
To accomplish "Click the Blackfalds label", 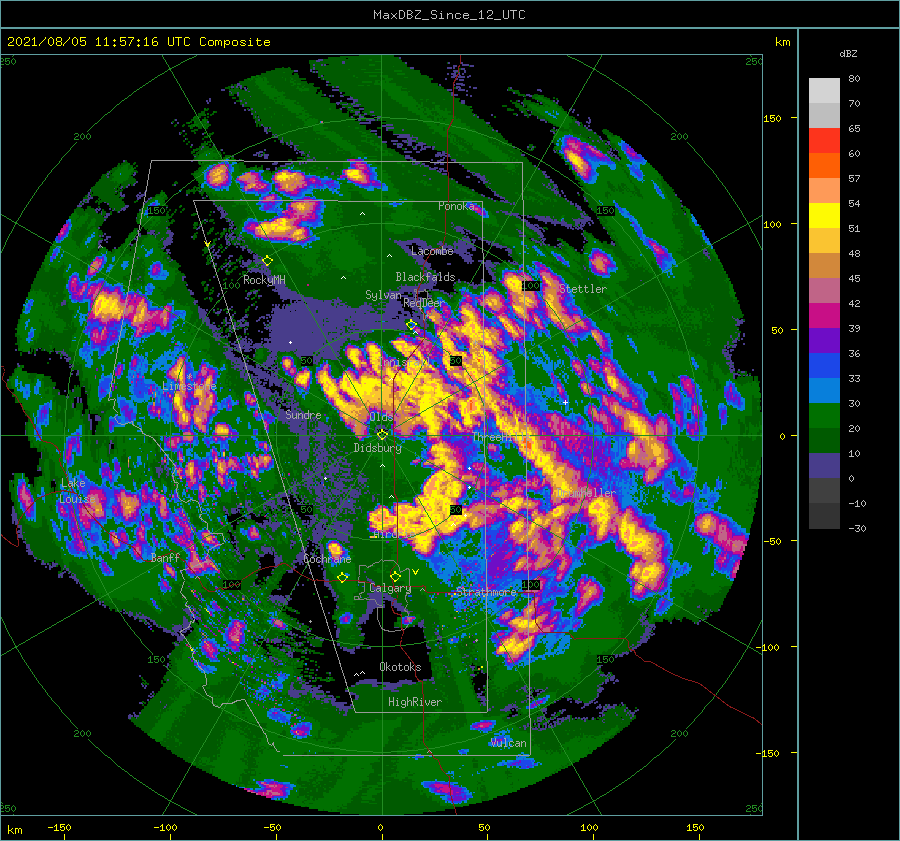I will click(425, 277).
